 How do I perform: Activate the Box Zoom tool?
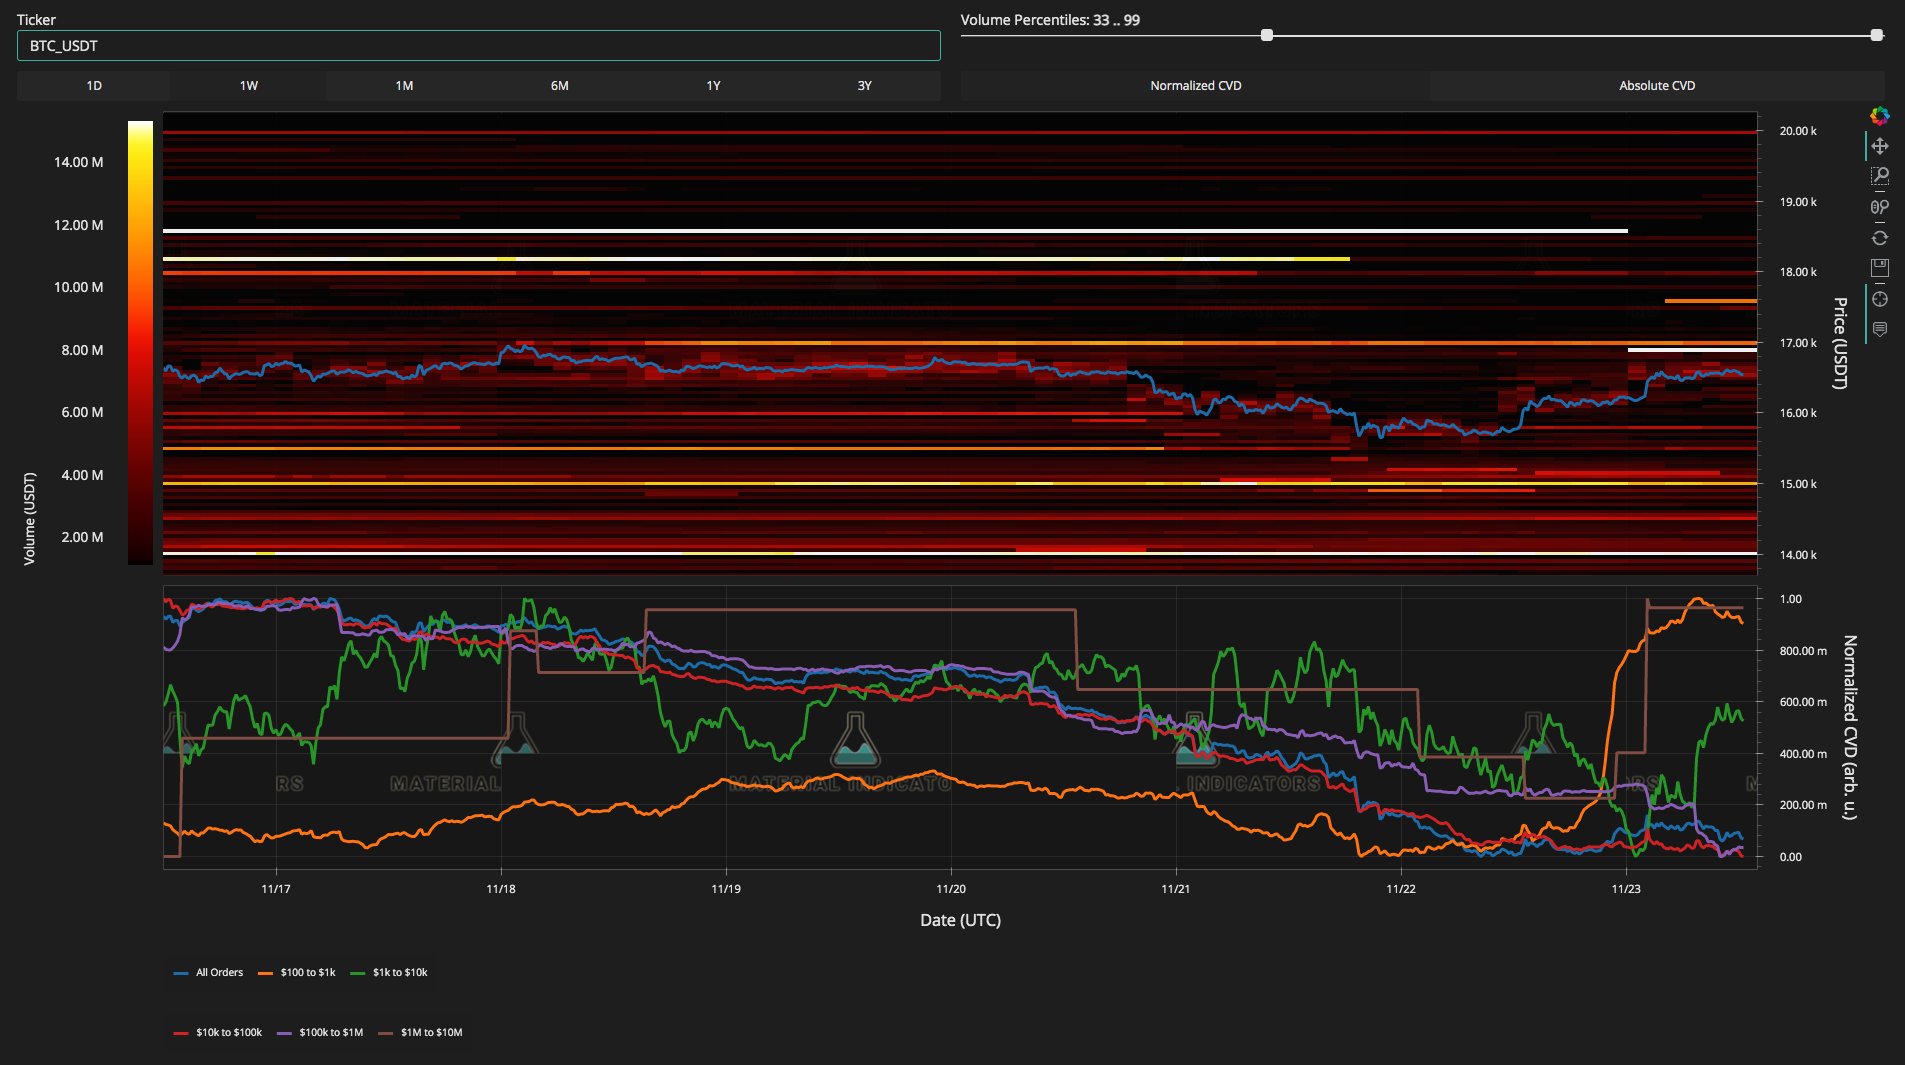(x=1880, y=176)
